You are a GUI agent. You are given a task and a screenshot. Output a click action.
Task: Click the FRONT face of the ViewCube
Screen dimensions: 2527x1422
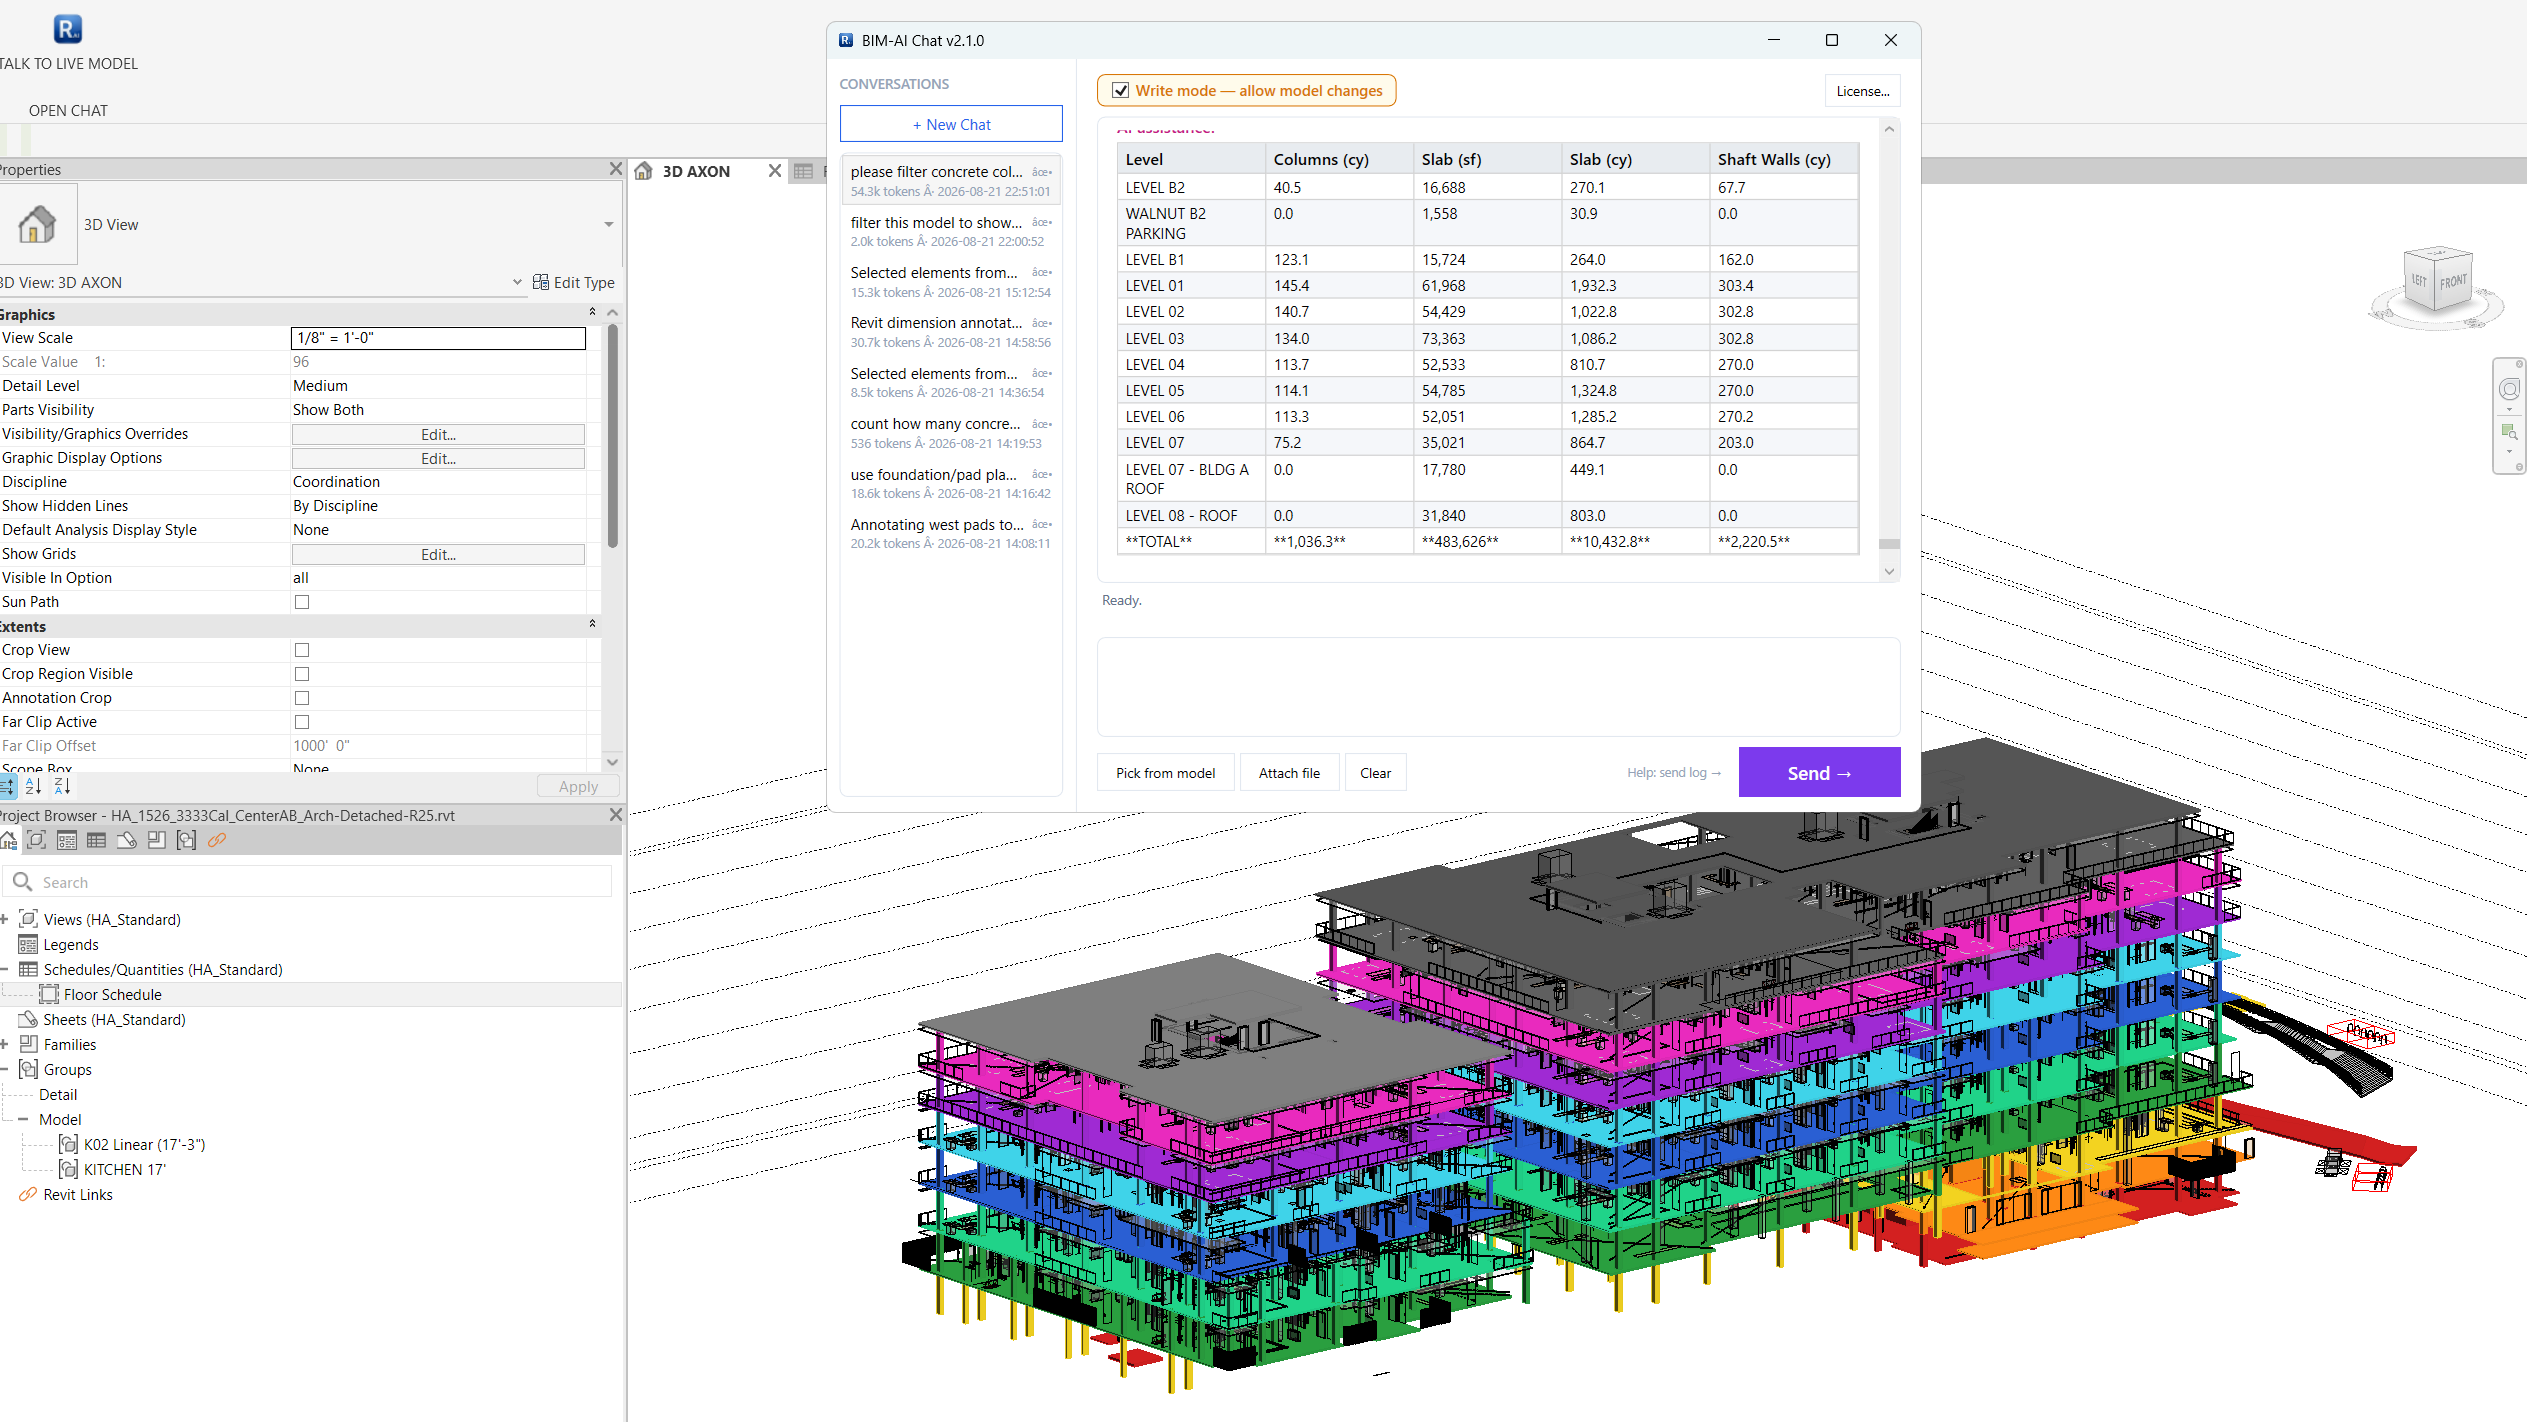(x=2452, y=282)
